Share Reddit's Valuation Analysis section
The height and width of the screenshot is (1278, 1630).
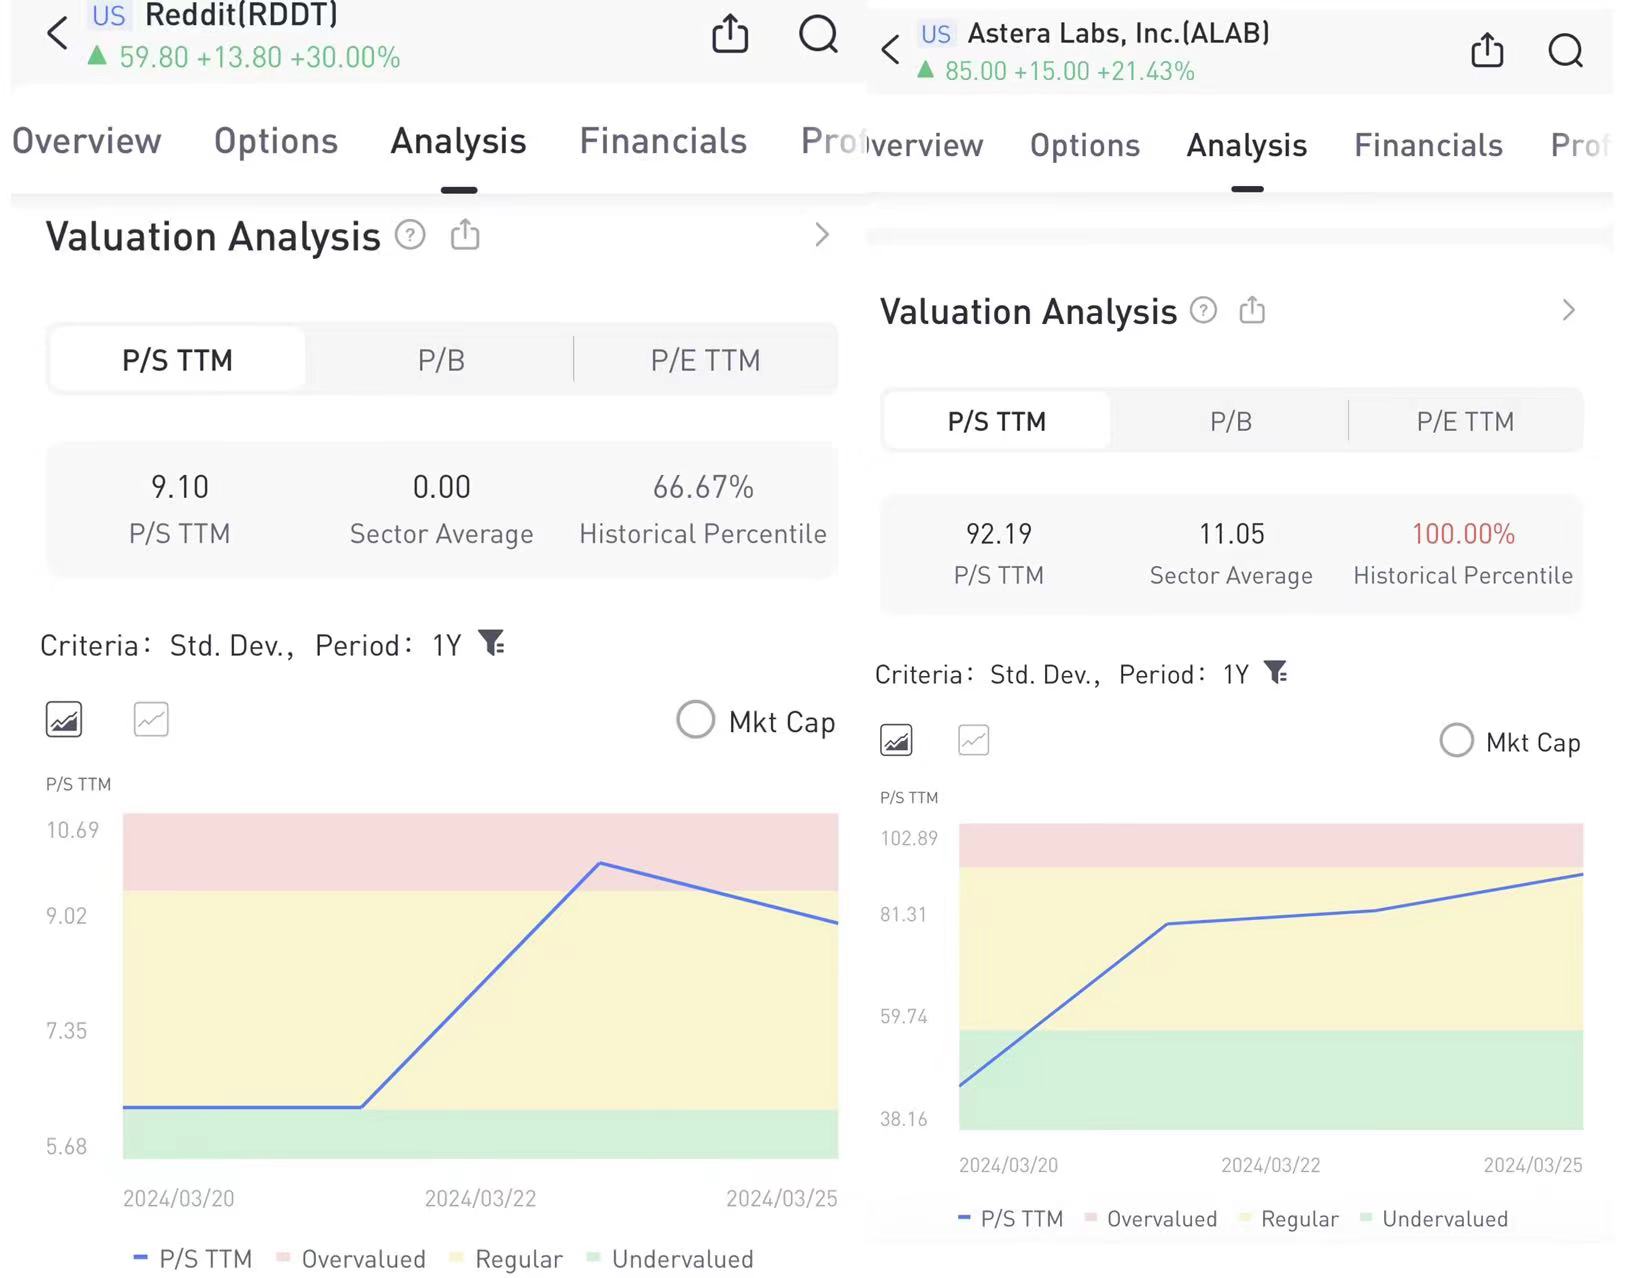pos(465,235)
